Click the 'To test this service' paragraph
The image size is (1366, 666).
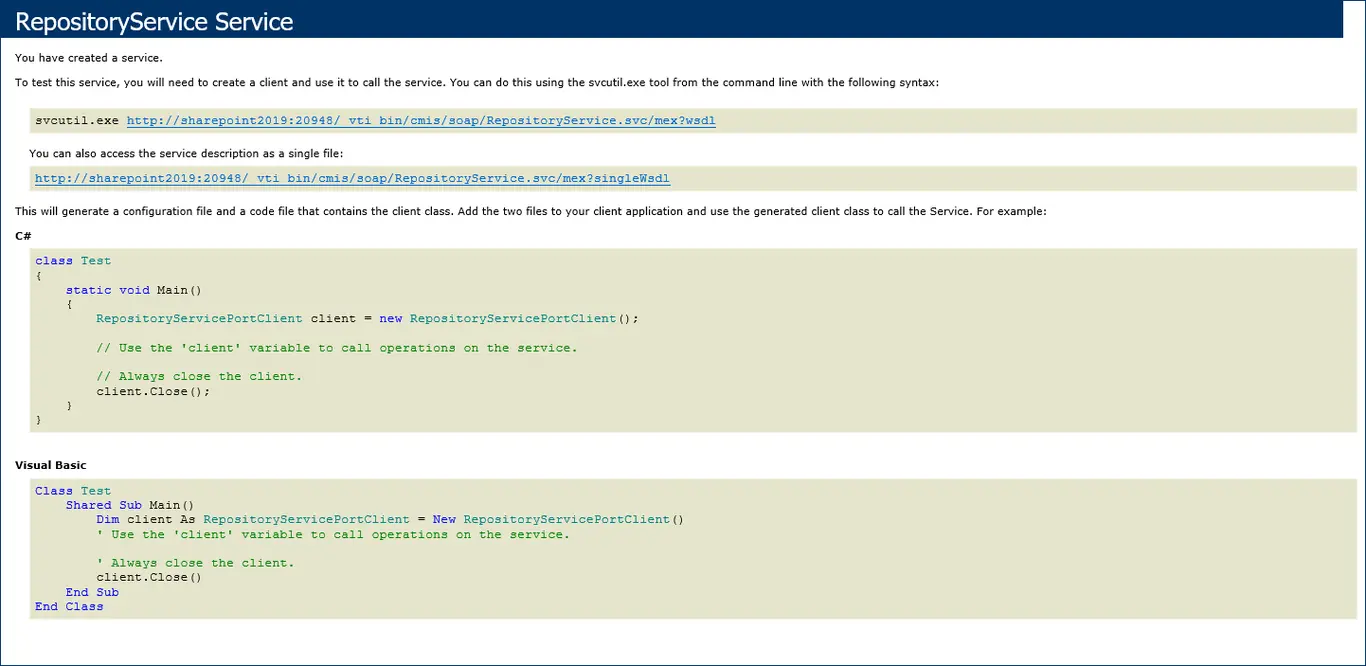tap(477, 83)
